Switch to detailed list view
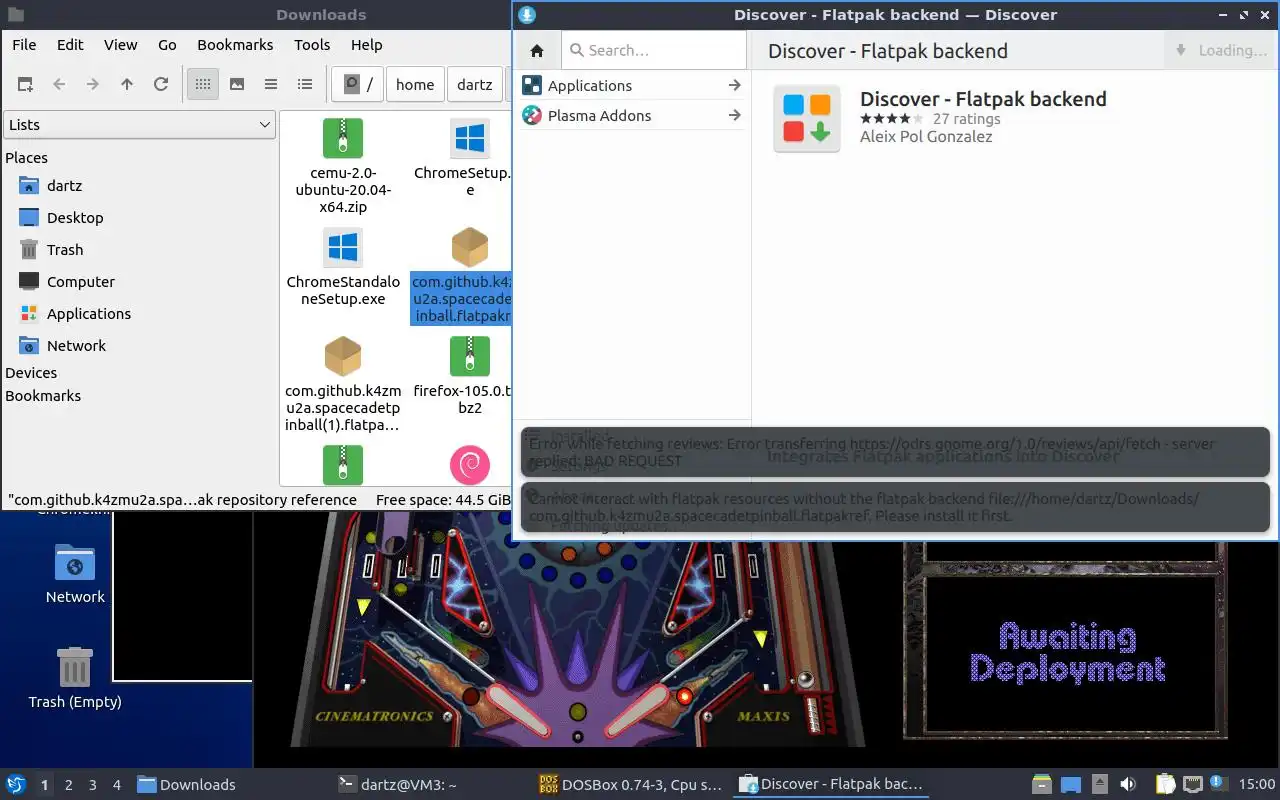Viewport: 1280px width, 800px height. (x=305, y=85)
